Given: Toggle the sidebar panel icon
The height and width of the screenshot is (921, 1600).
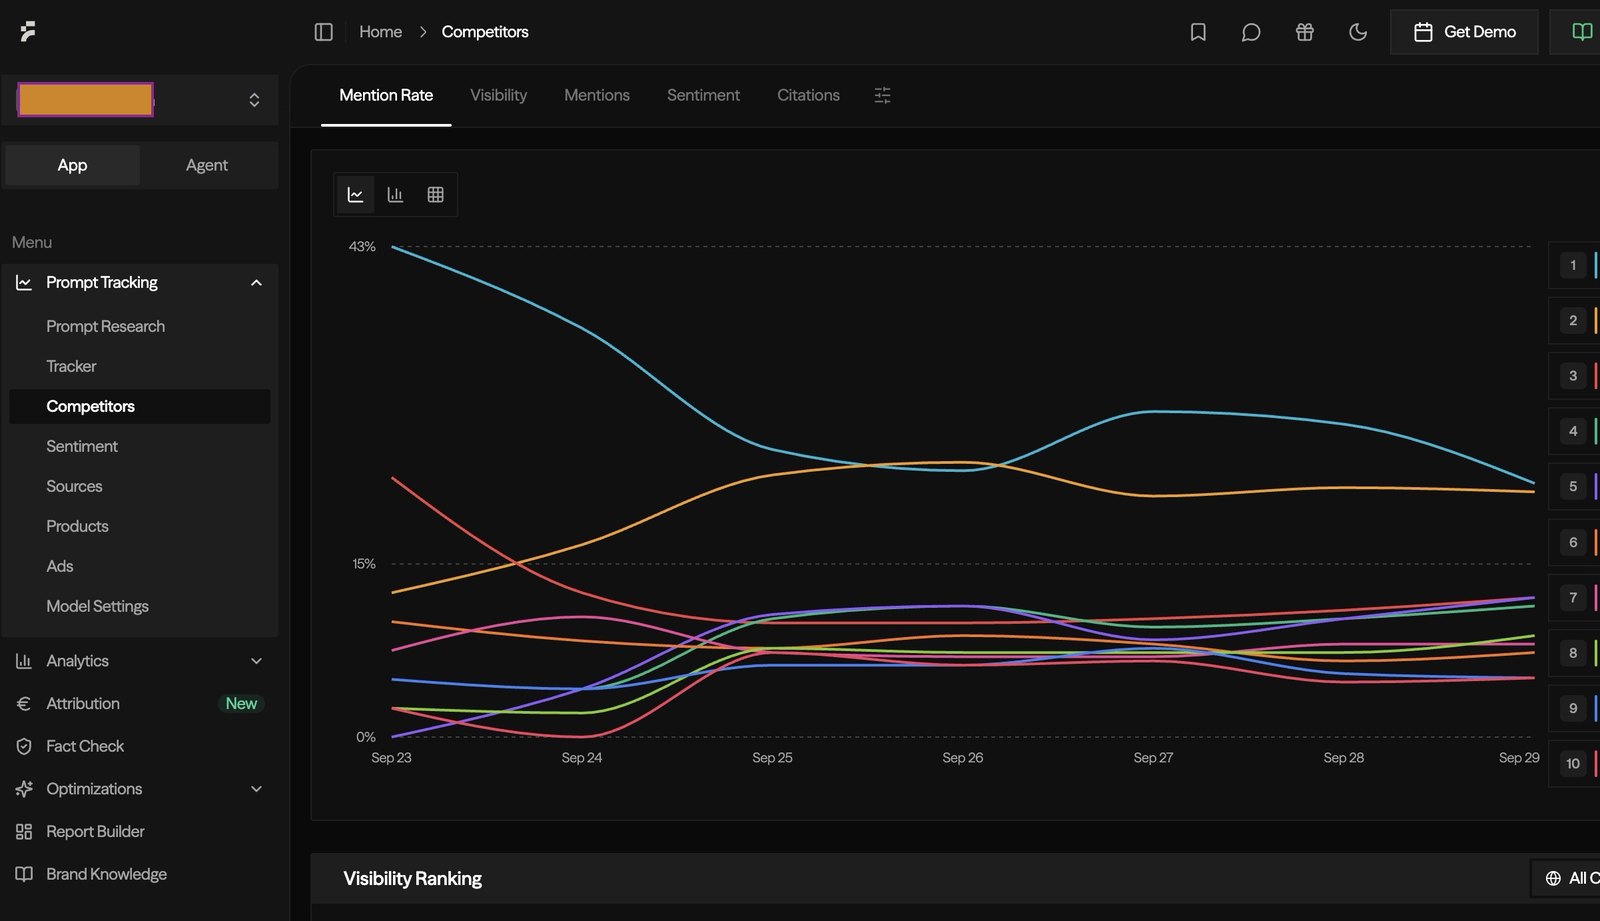Looking at the screenshot, I should [323, 32].
